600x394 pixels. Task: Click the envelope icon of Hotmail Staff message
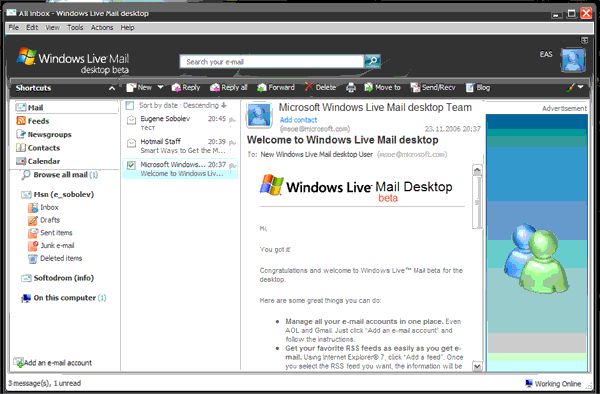pyautogui.click(x=131, y=143)
